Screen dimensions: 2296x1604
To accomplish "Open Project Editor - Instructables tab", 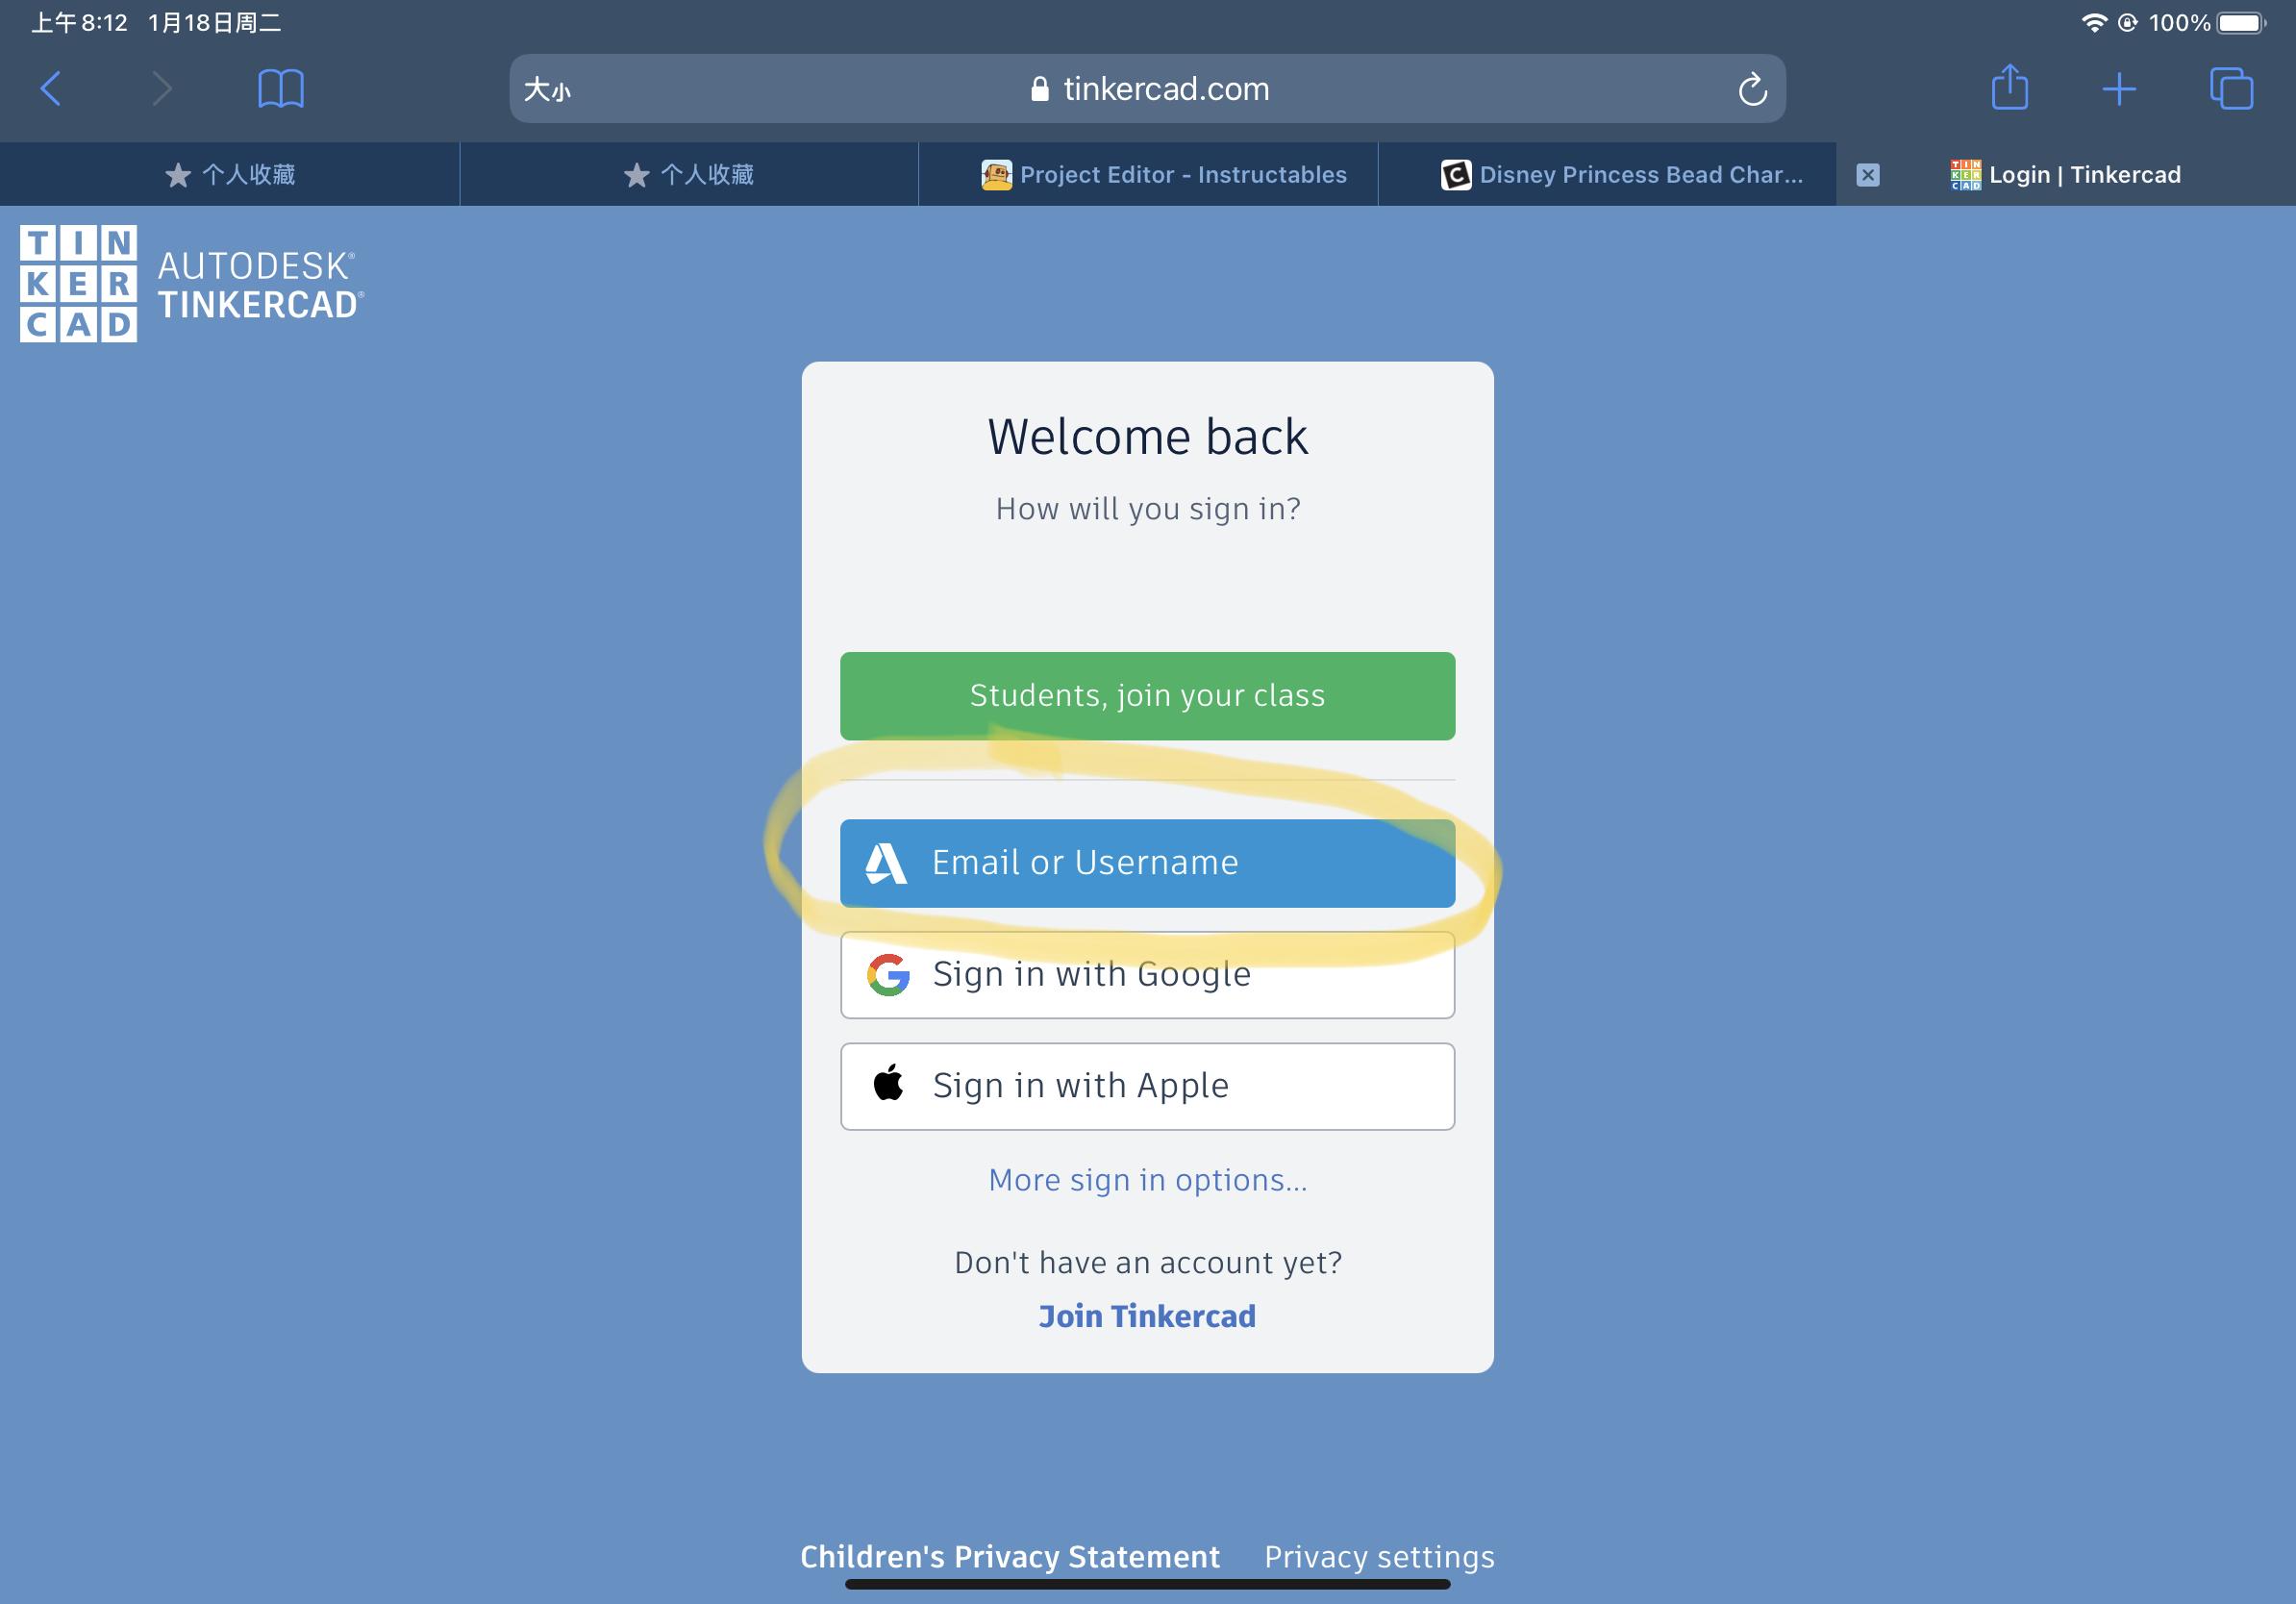I will click(1148, 175).
